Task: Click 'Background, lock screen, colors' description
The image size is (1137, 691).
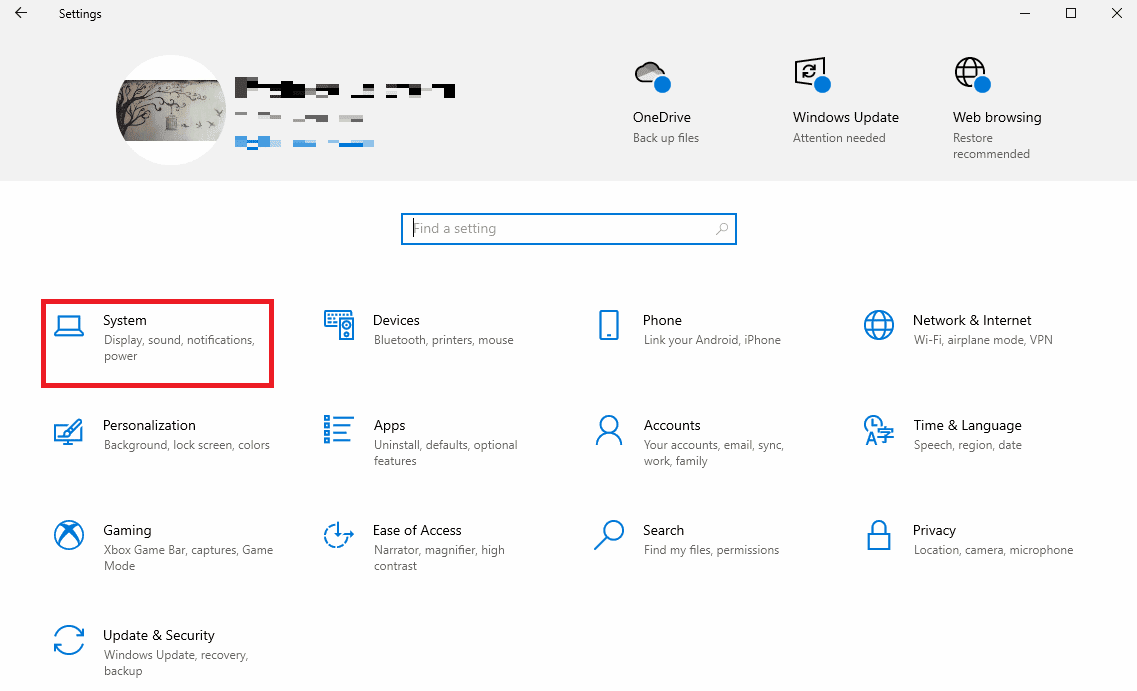Action: pyautogui.click(x=186, y=445)
